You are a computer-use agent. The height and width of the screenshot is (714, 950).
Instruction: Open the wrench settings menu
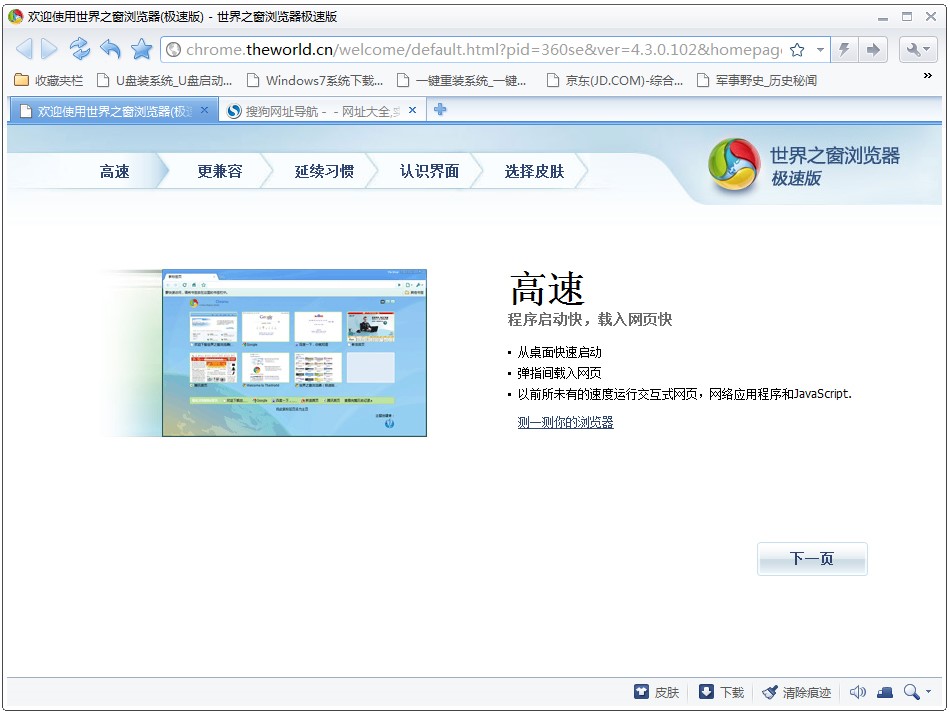click(913, 48)
